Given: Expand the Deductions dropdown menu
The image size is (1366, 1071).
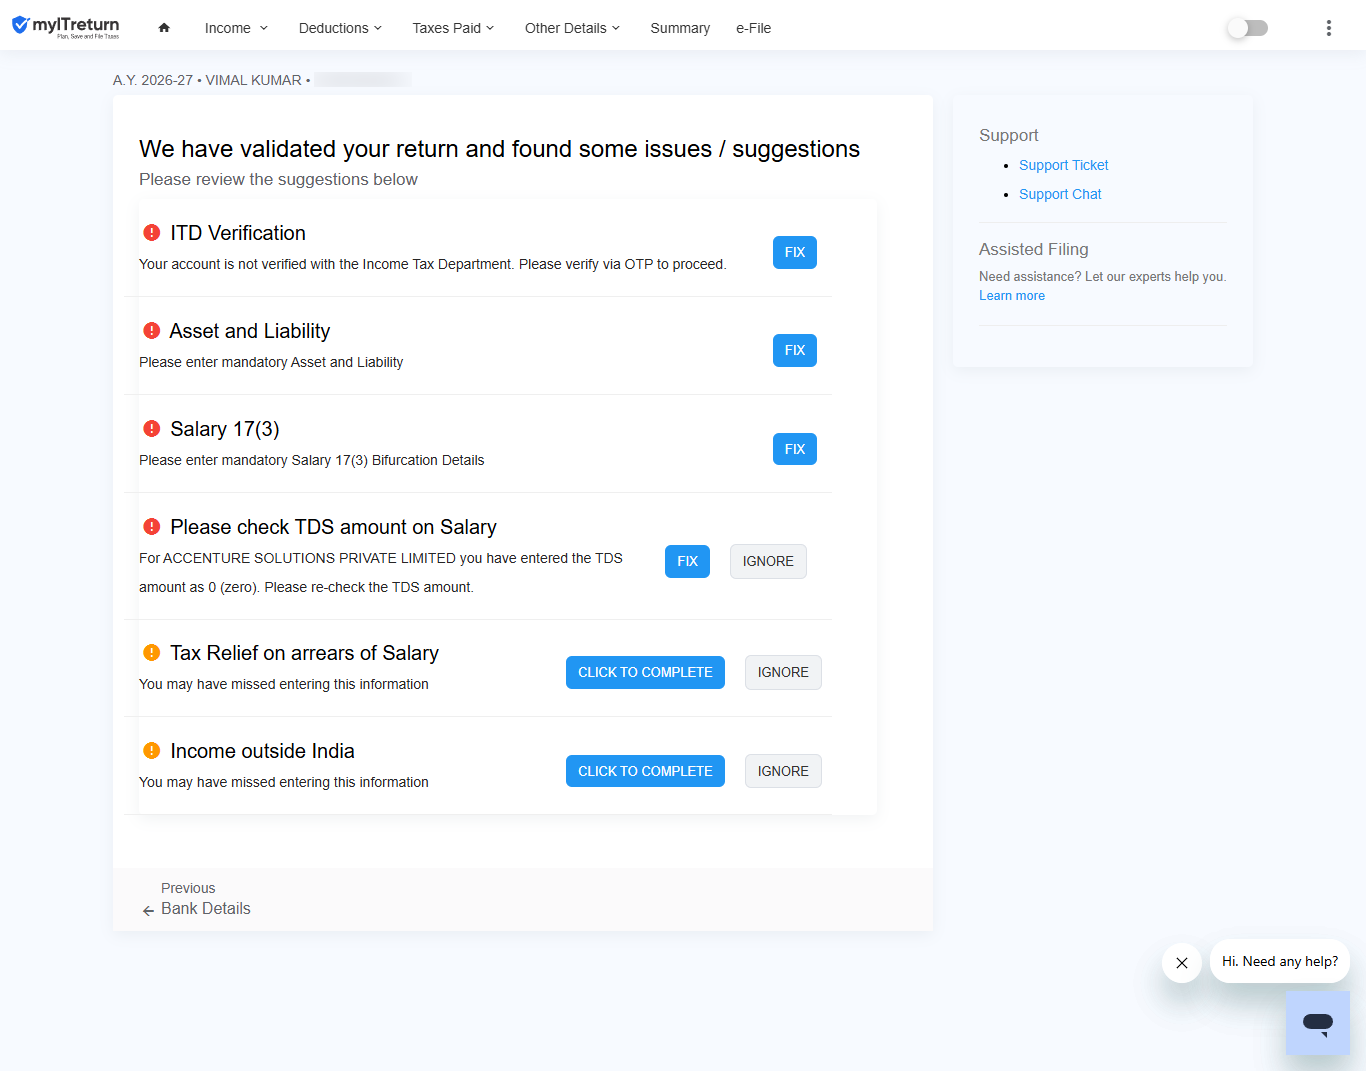Looking at the screenshot, I should point(340,28).
